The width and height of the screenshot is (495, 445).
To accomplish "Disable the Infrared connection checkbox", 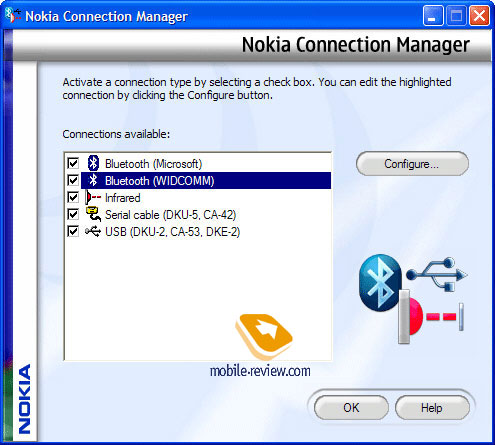I will tap(73, 197).
